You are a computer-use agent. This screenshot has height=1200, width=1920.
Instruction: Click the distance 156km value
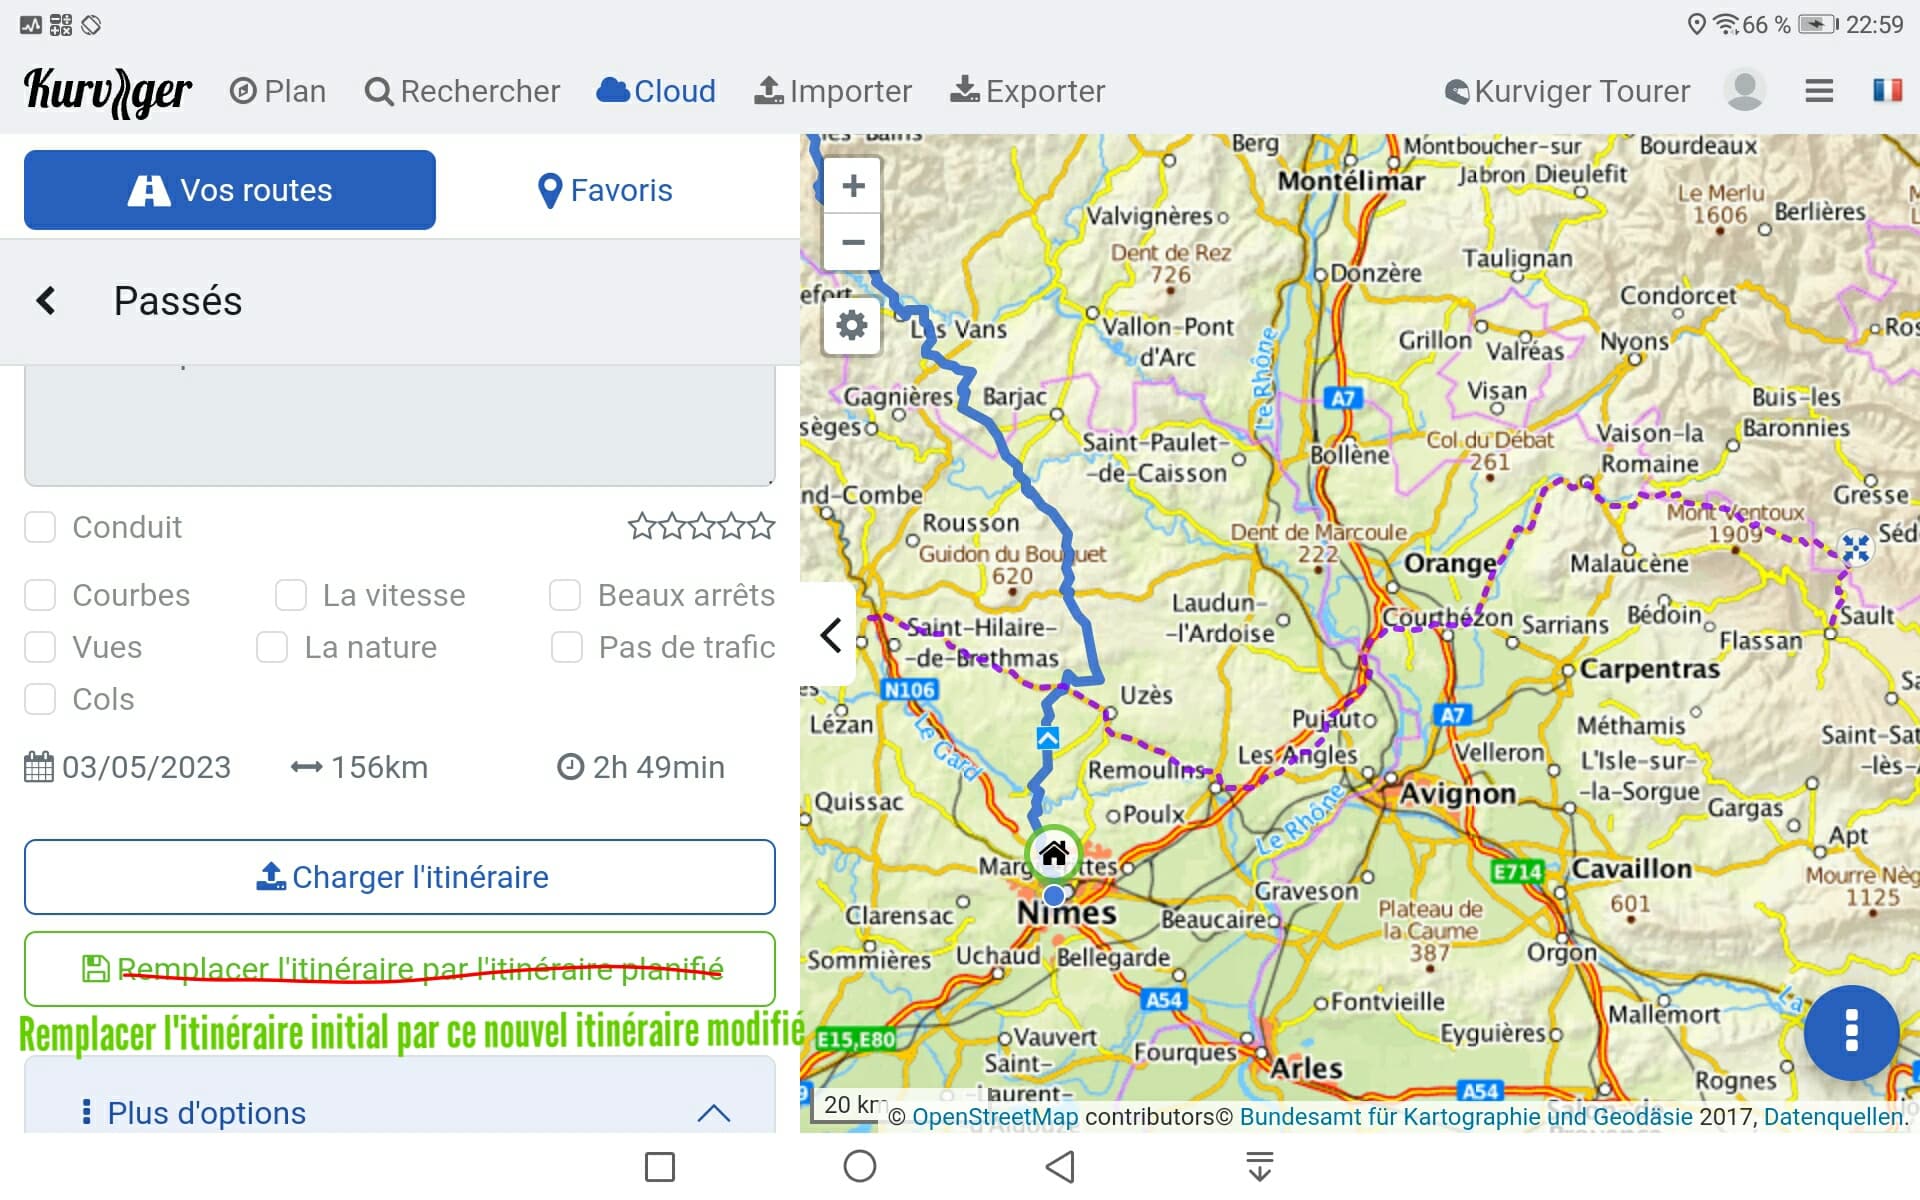379,767
